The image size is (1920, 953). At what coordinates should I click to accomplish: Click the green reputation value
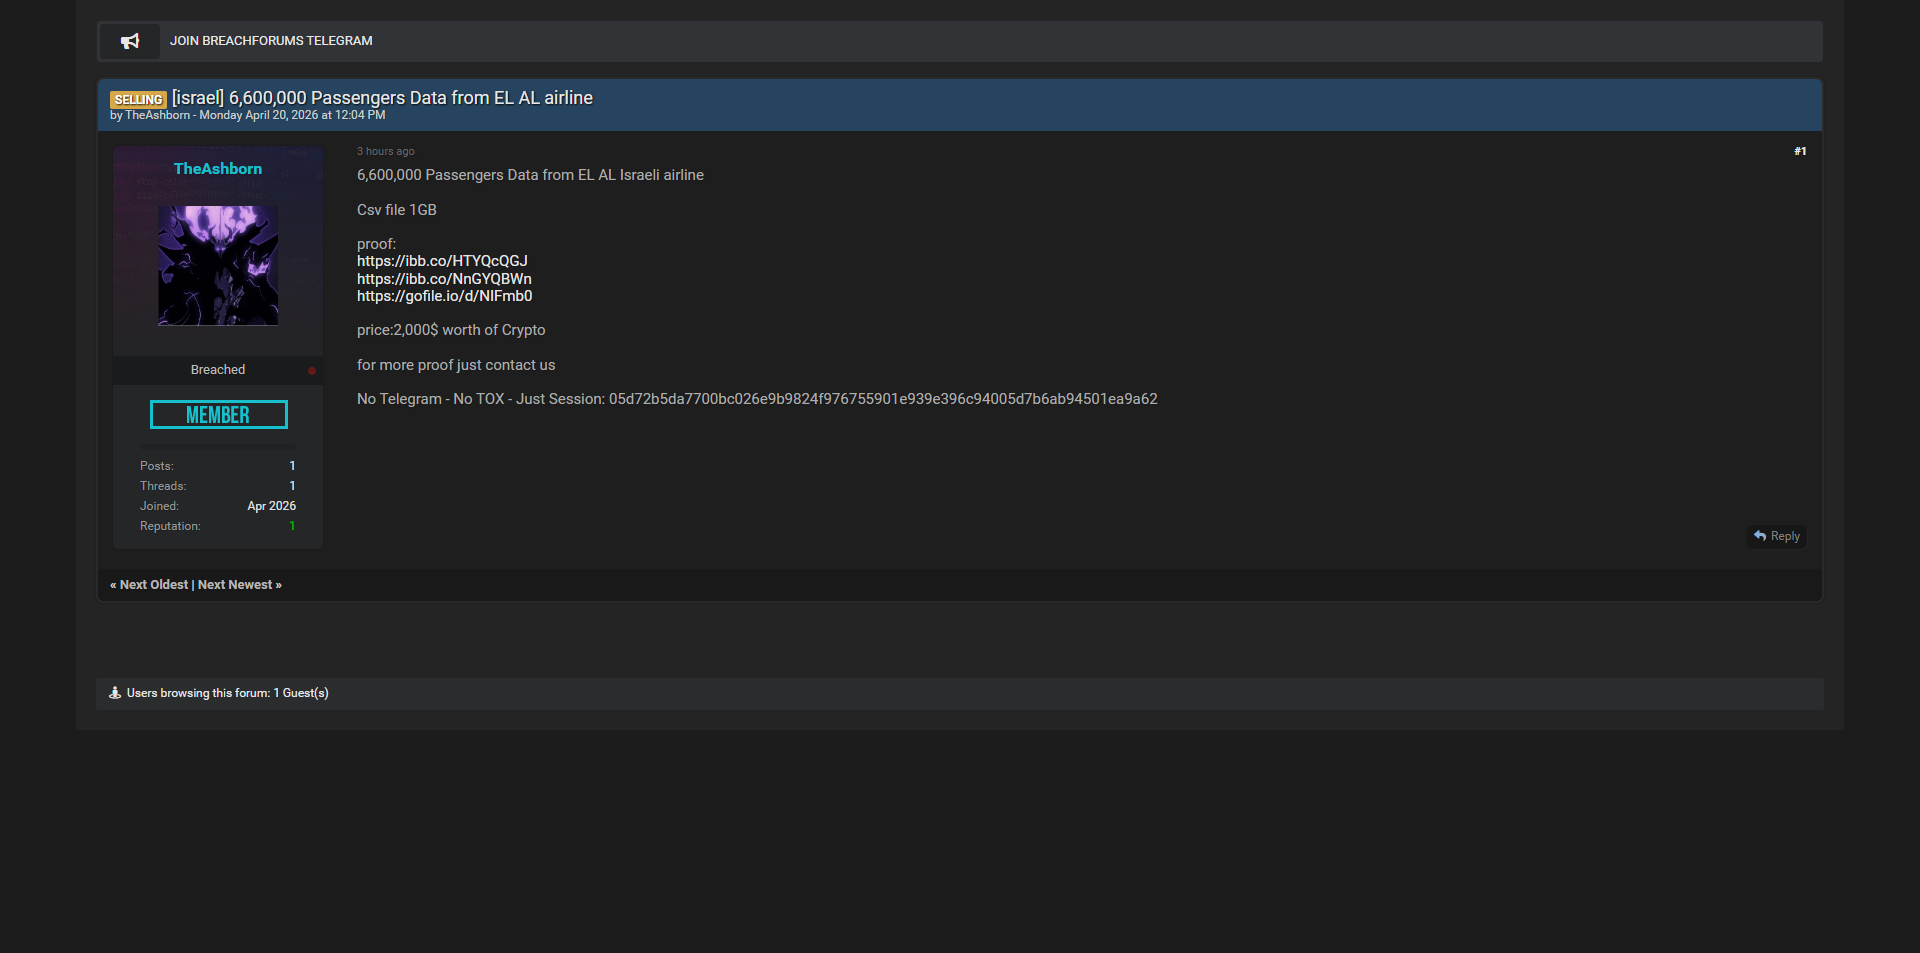(x=292, y=526)
